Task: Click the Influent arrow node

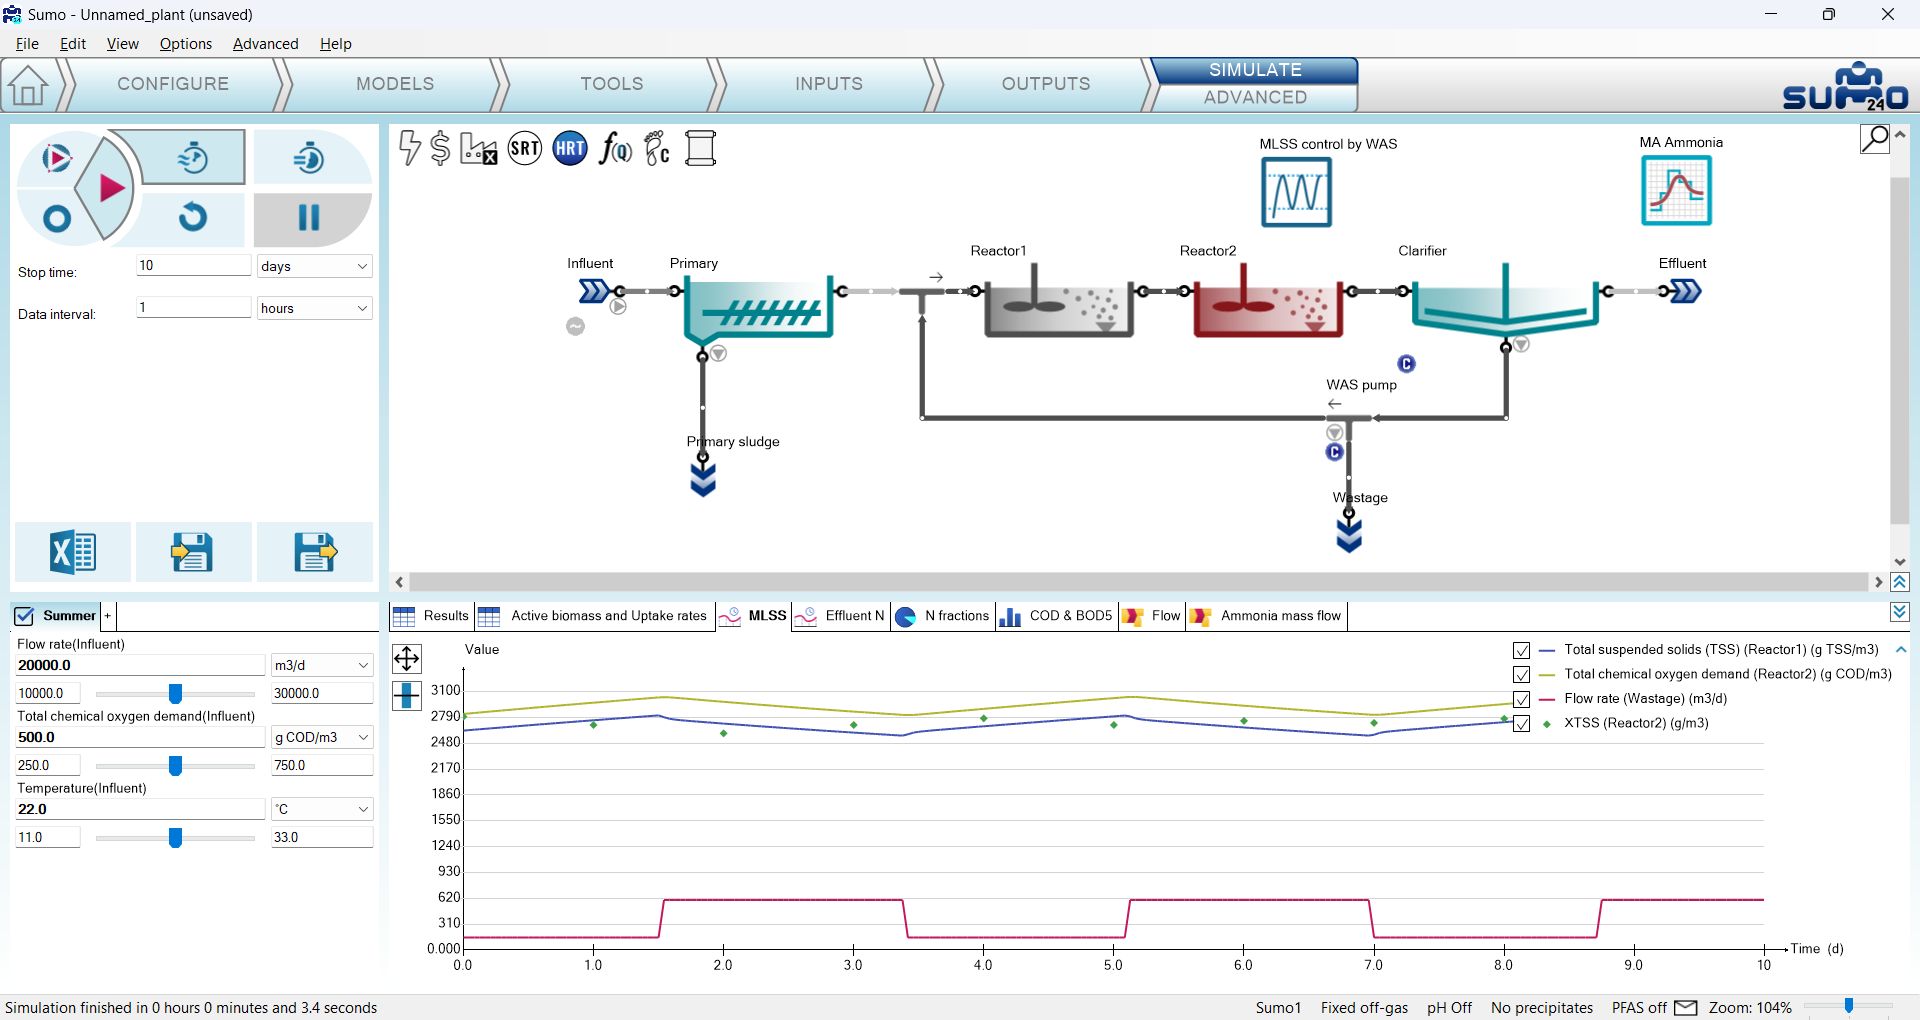Action: [x=593, y=291]
